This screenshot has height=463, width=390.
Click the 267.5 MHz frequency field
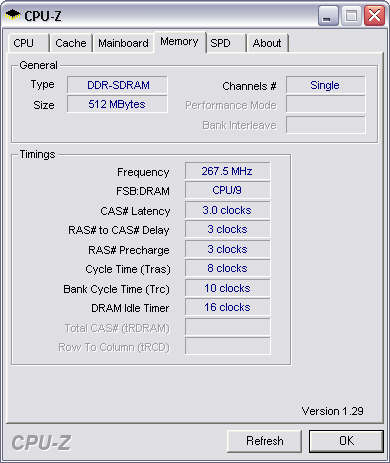click(227, 171)
